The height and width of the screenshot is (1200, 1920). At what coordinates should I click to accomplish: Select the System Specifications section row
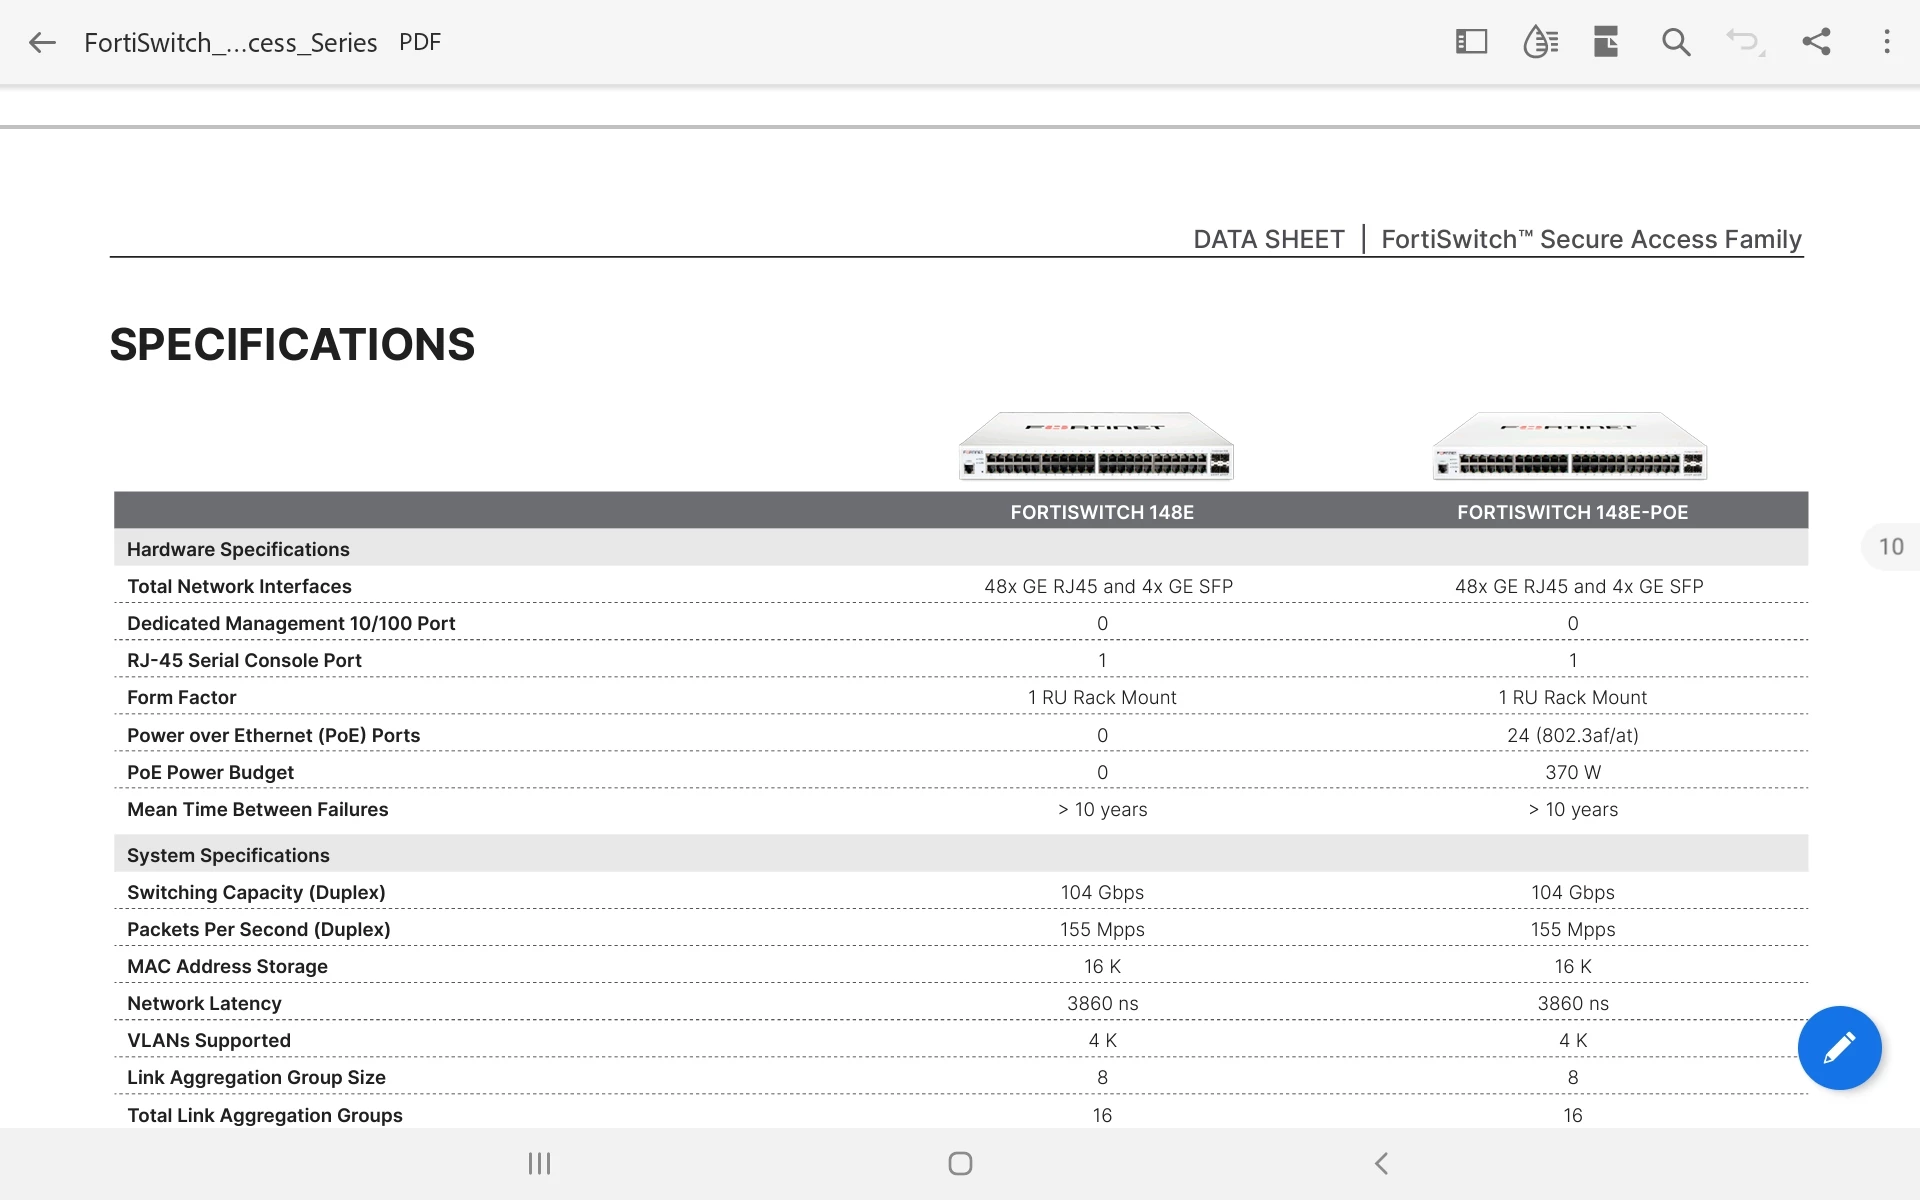coord(961,855)
